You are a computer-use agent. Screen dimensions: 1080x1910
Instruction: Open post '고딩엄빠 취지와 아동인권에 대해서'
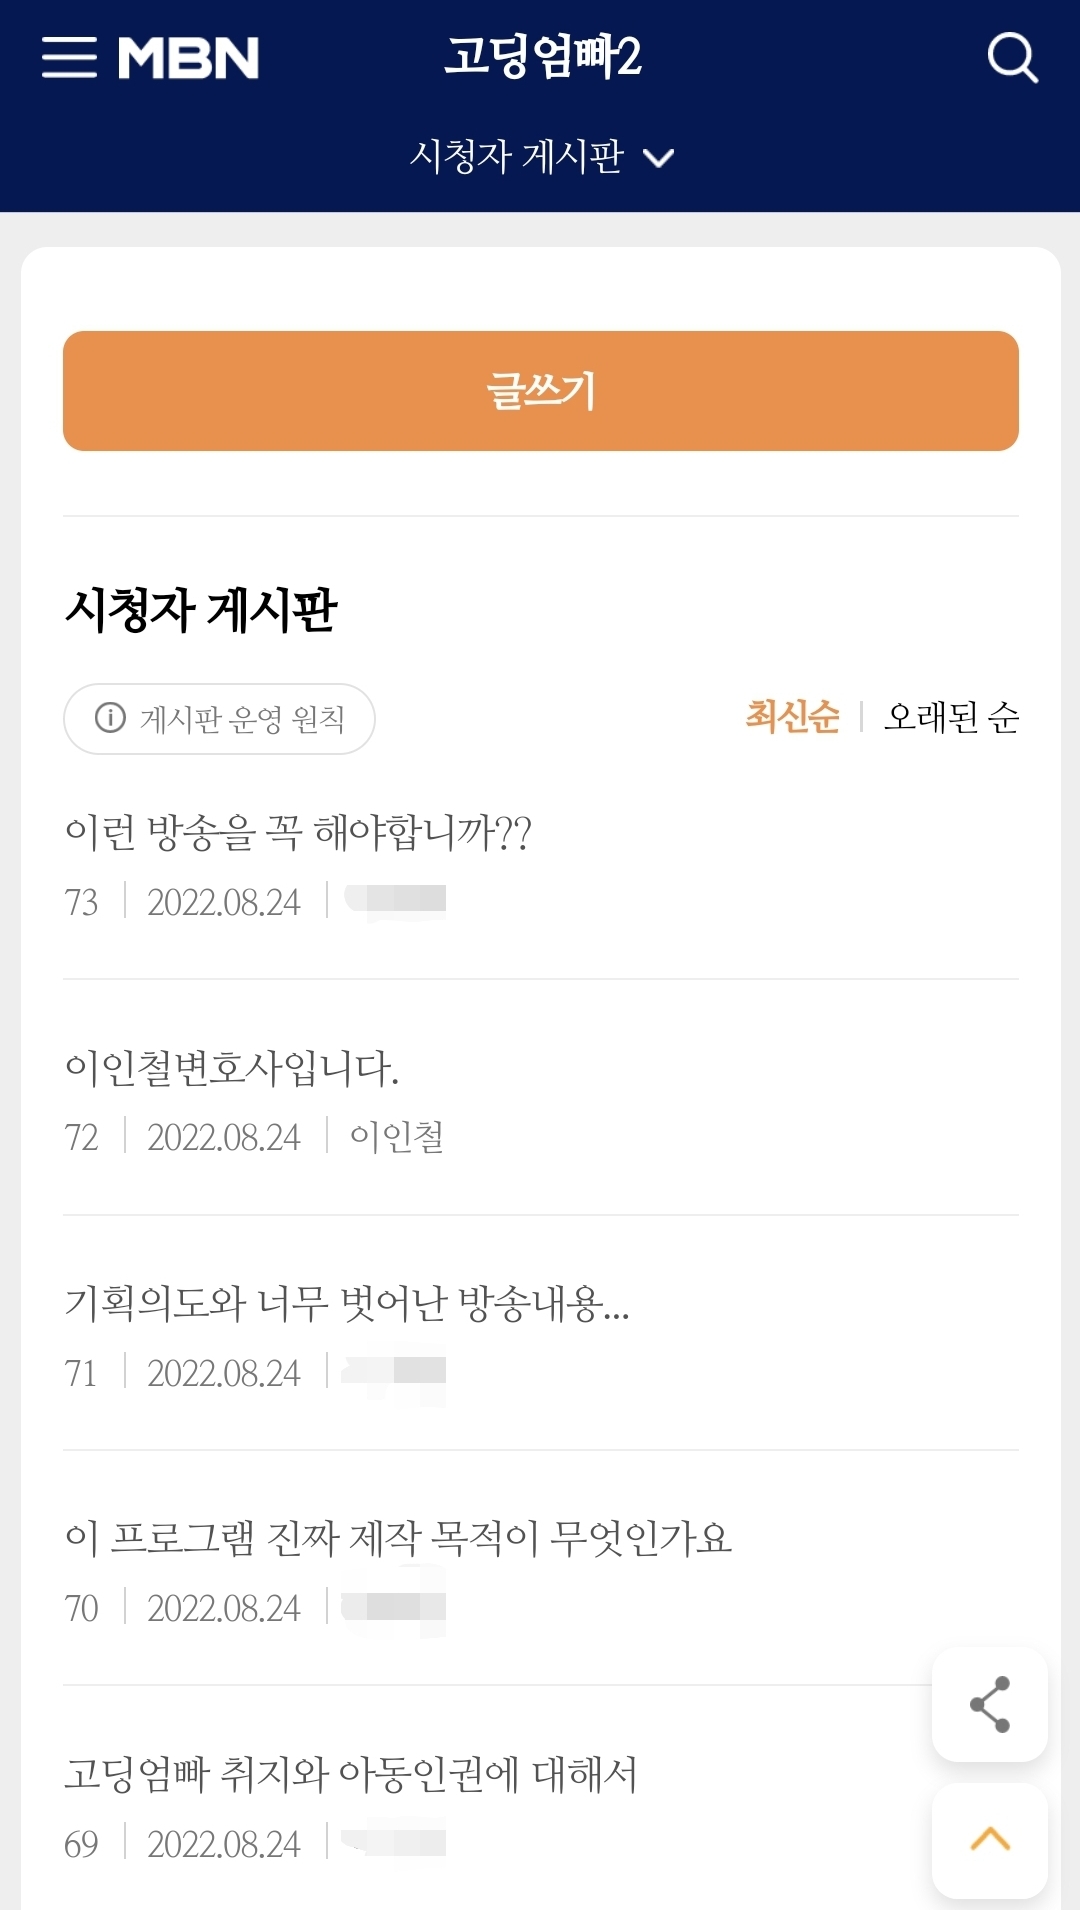[x=350, y=1774]
